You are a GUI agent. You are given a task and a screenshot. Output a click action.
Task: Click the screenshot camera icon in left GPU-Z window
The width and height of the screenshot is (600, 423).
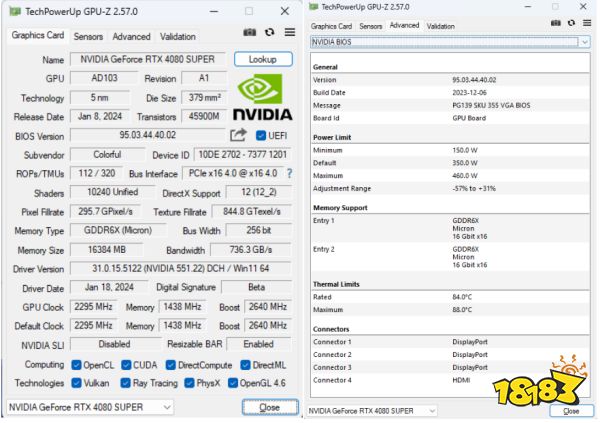click(250, 33)
